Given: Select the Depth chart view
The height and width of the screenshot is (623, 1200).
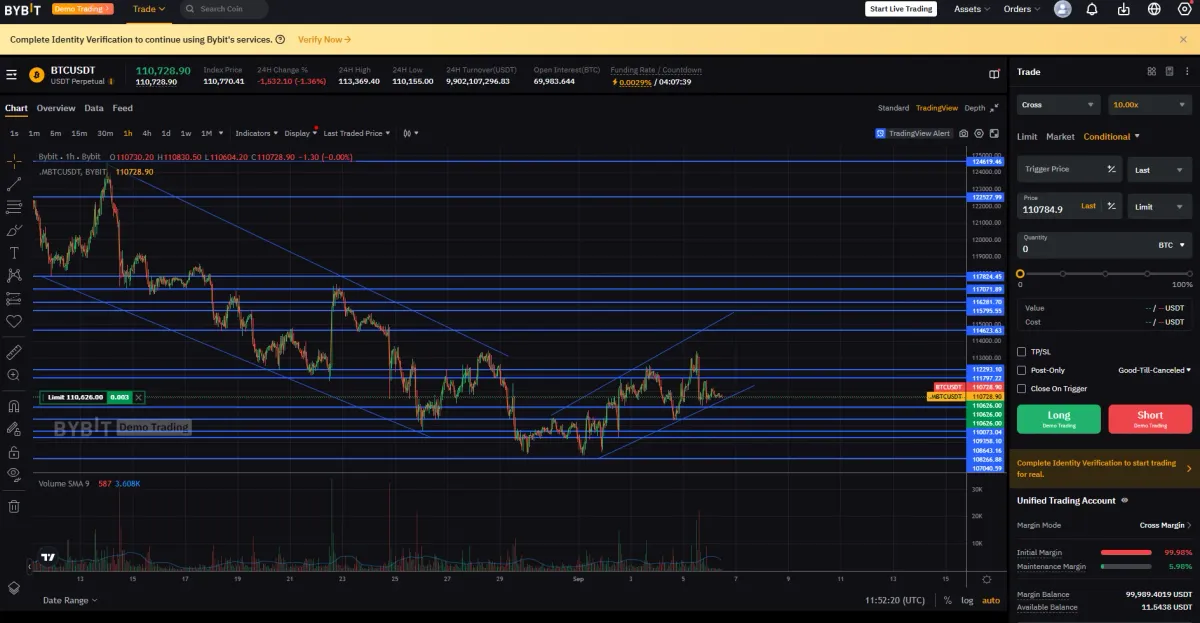Looking at the screenshot, I should coord(974,108).
